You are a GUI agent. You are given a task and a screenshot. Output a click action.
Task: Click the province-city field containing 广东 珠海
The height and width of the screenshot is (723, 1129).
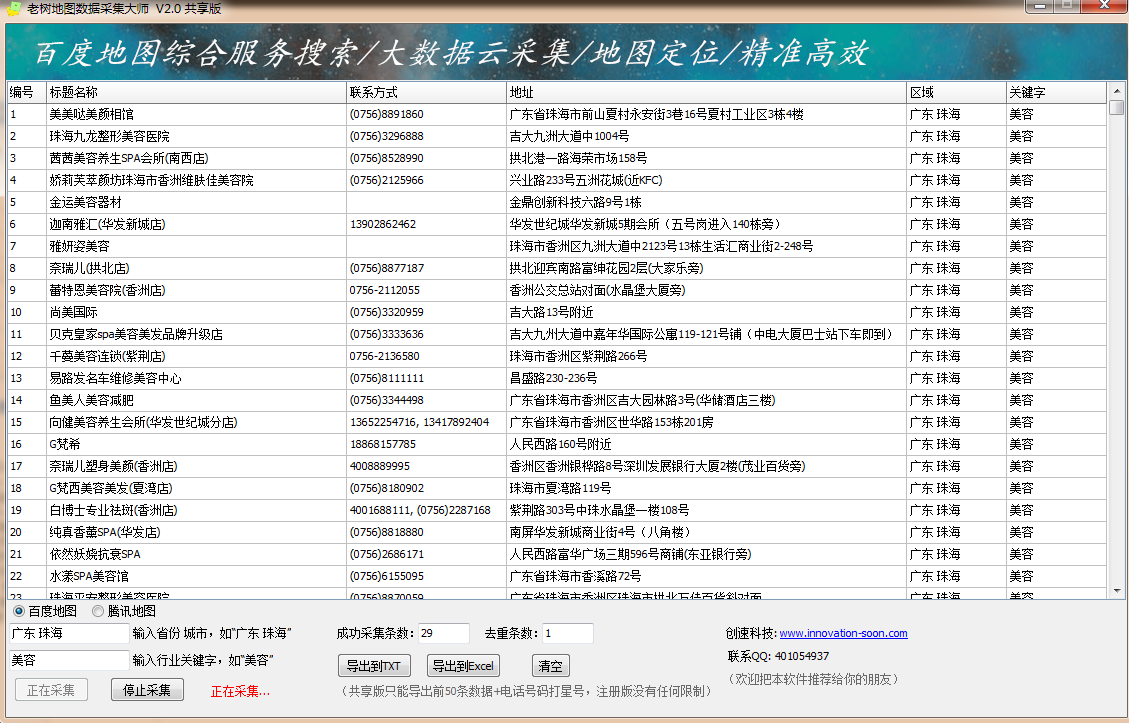(x=69, y=634)
